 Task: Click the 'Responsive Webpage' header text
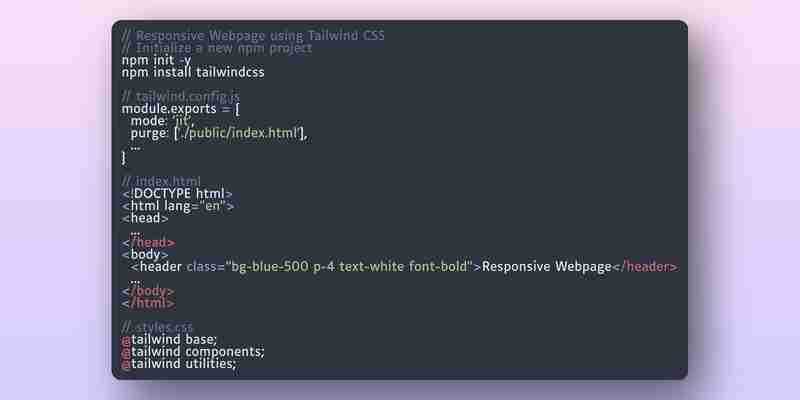pyautogui.click(x=546, y=267)
